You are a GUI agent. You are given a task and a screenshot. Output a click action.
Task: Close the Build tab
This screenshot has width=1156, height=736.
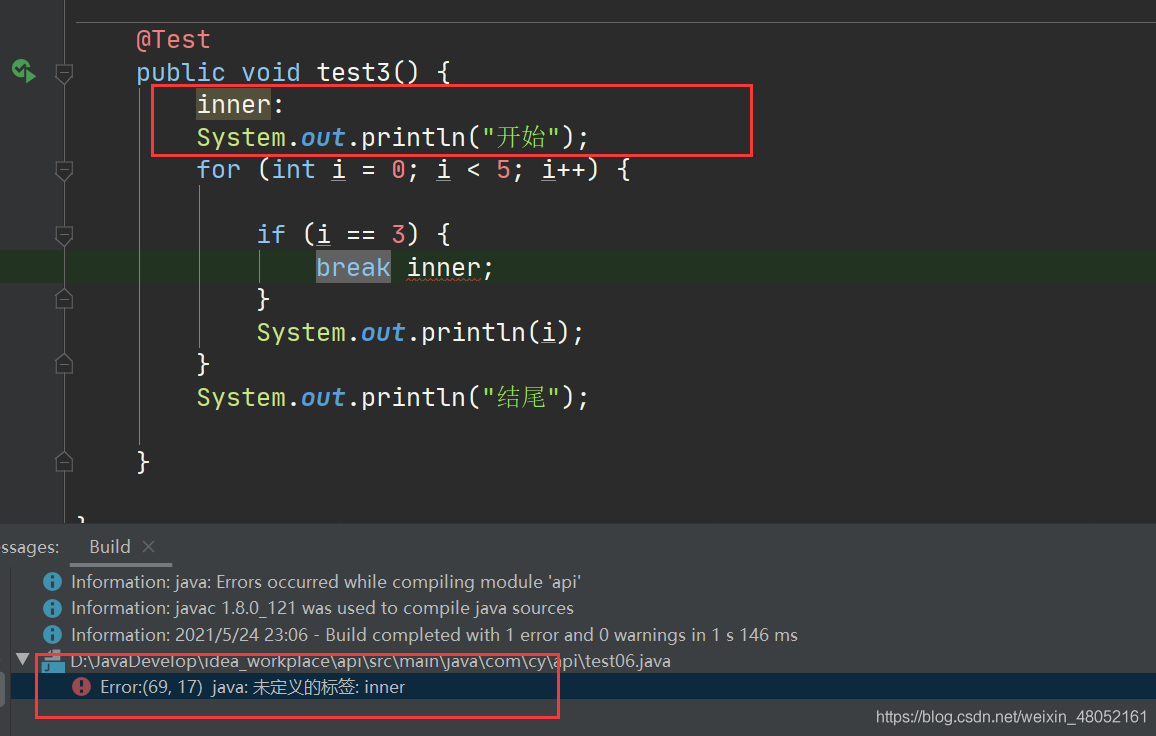pos(148,546)
